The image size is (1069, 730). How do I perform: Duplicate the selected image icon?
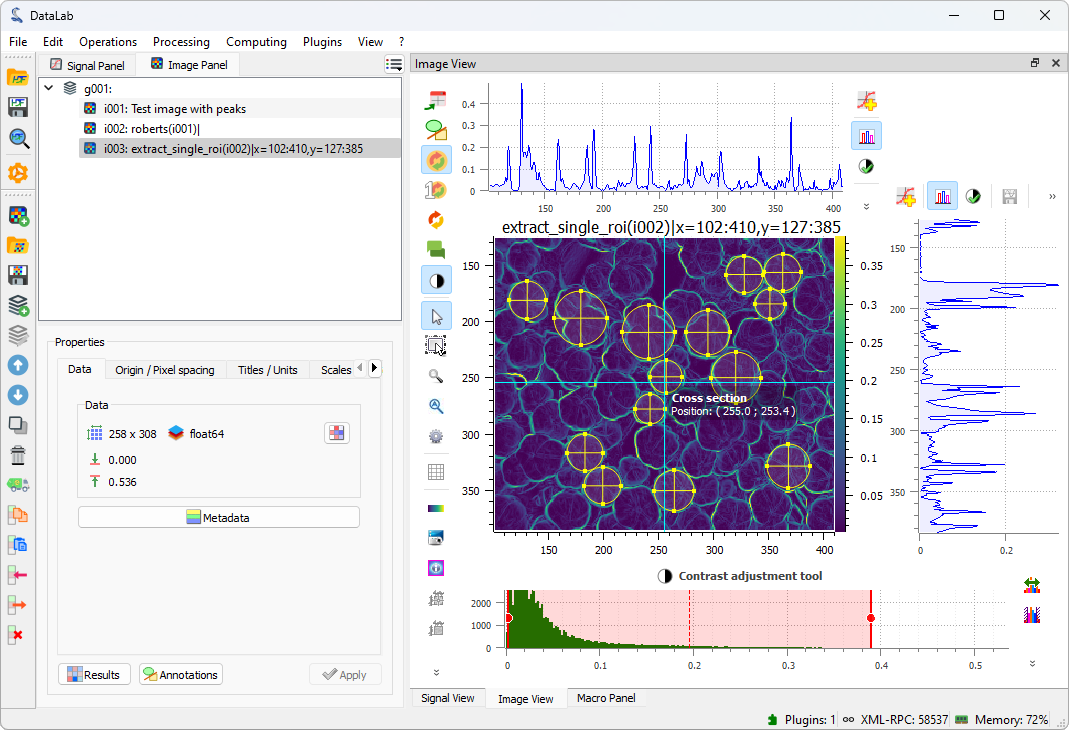pyautogui.click(x=18, y=425)
